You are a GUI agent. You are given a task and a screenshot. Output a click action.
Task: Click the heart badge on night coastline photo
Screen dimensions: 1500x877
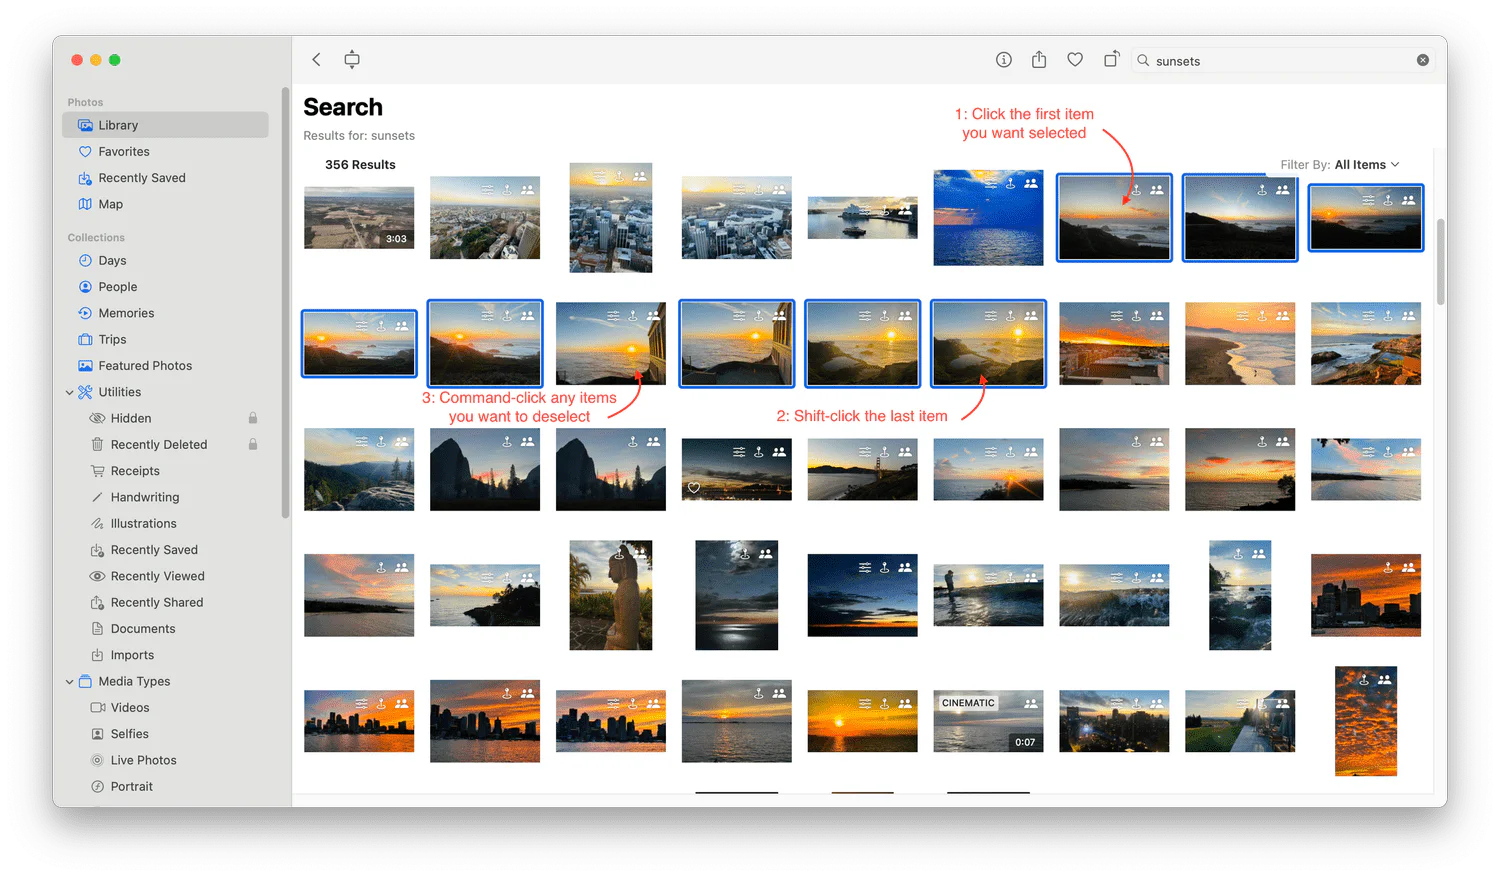click(694, 488)
